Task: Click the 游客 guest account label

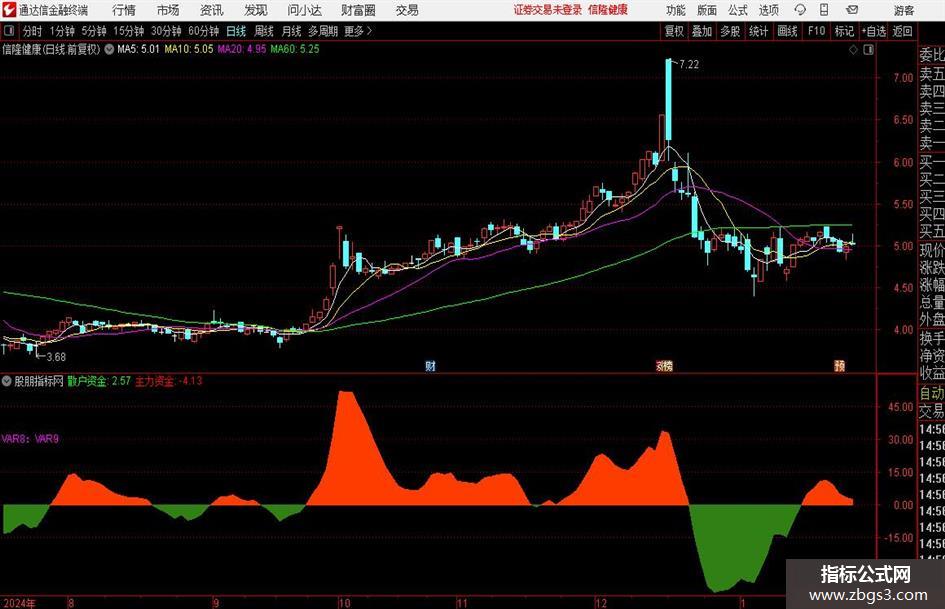Action: pyautogui.click(x=904, y=10)
